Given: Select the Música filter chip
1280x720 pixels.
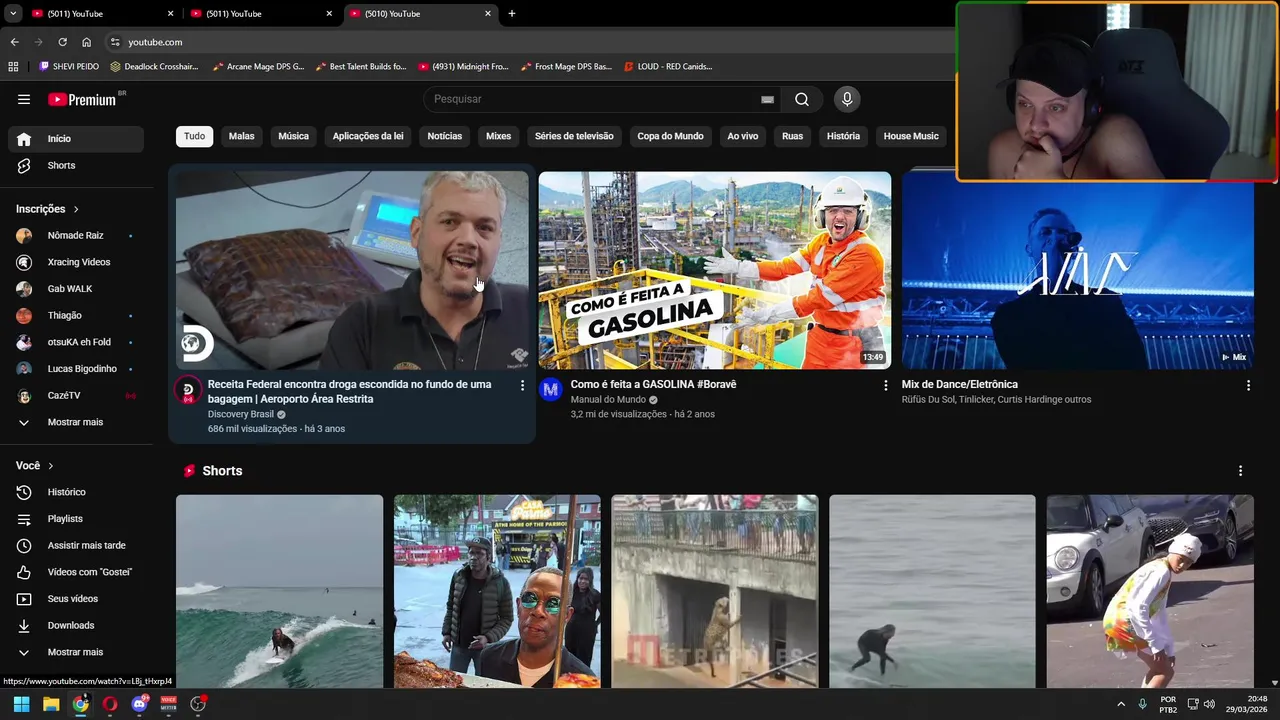Looking at the screenshot, I should (x=293, y=136).
